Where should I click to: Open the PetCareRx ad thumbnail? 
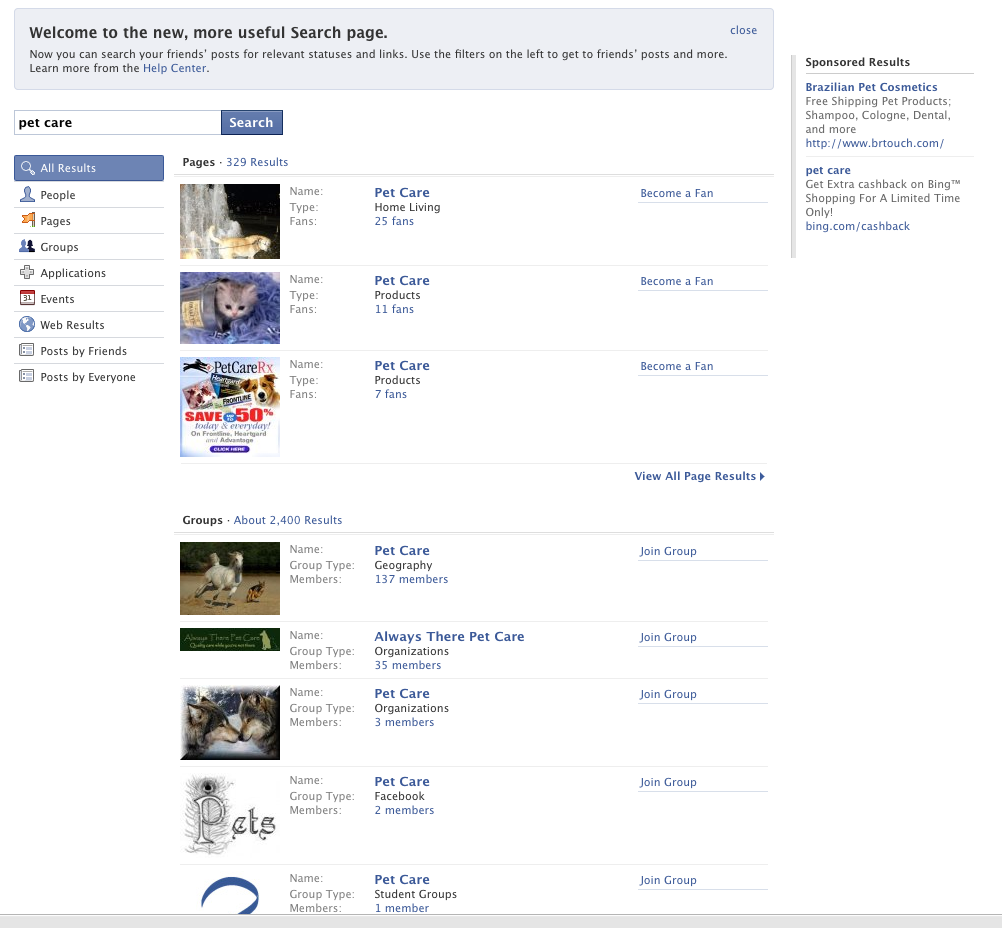pos(230,407)
